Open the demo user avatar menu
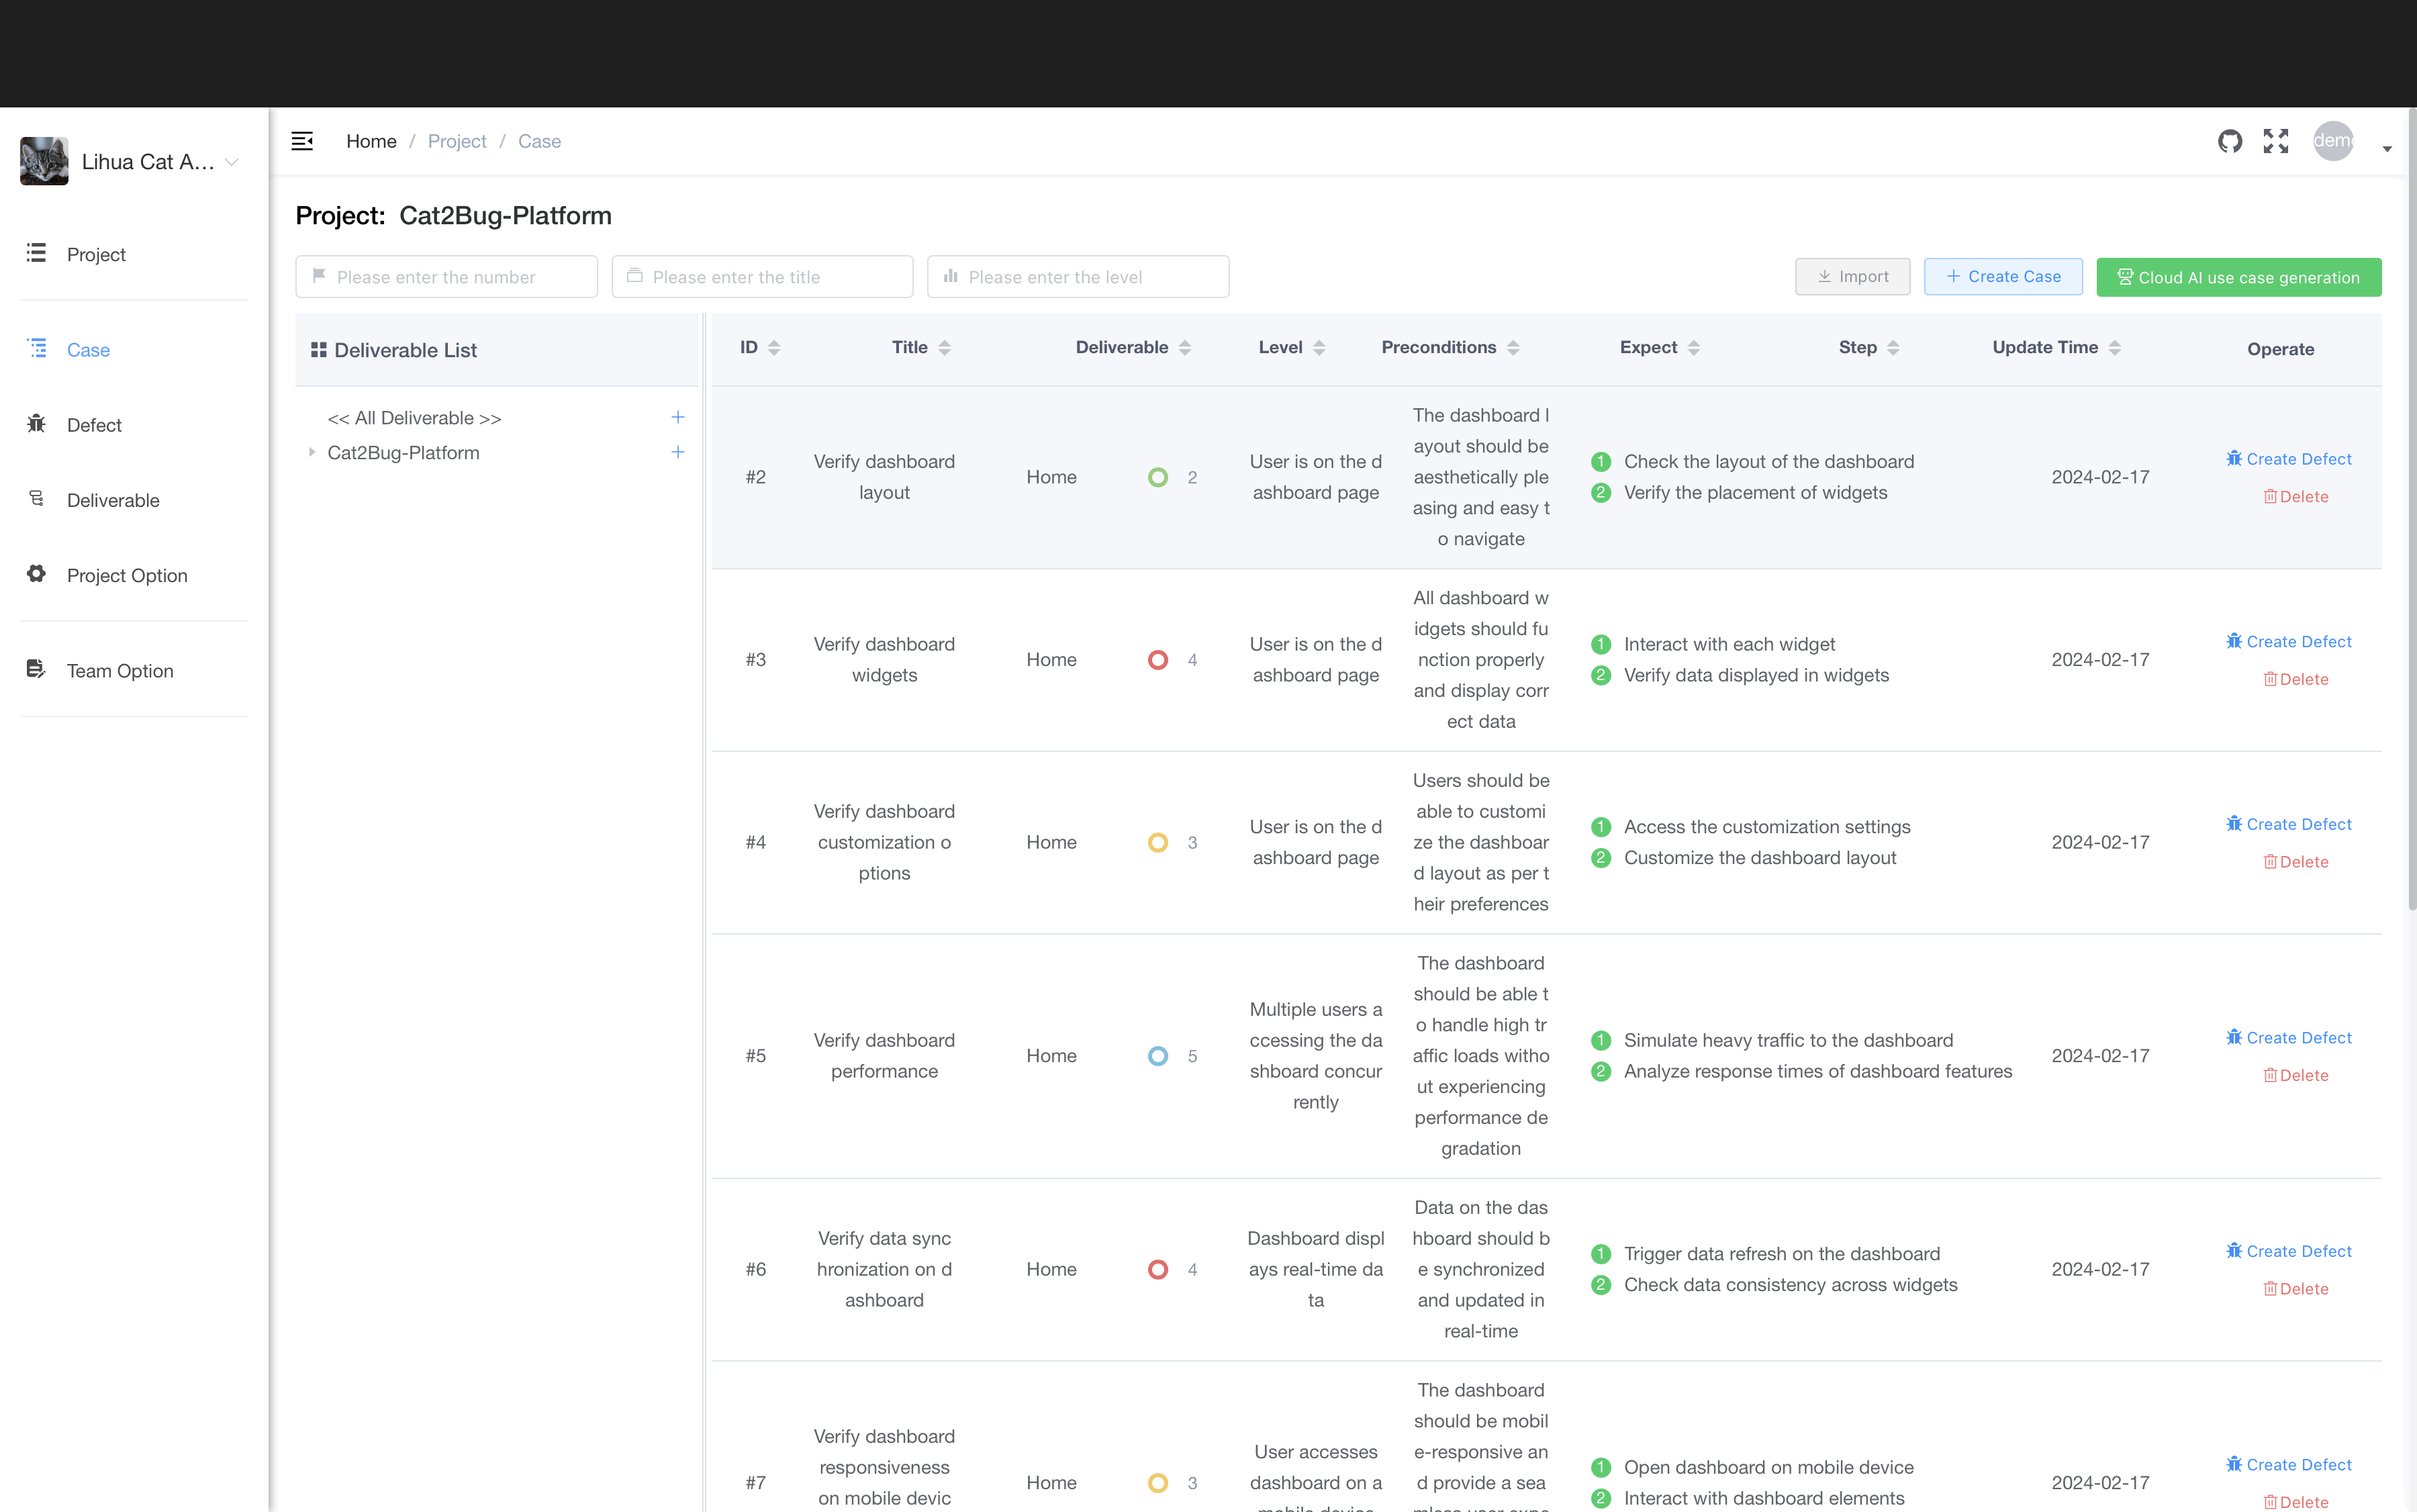The height and width of the screenshot is (1512, 2417). 2333,141
